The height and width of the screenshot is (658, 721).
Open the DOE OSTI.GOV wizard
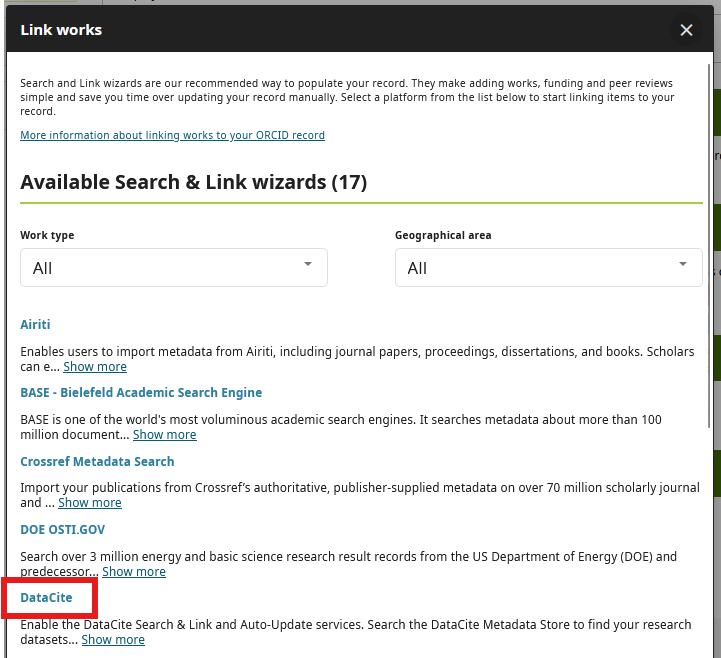(x=63, y=530)
